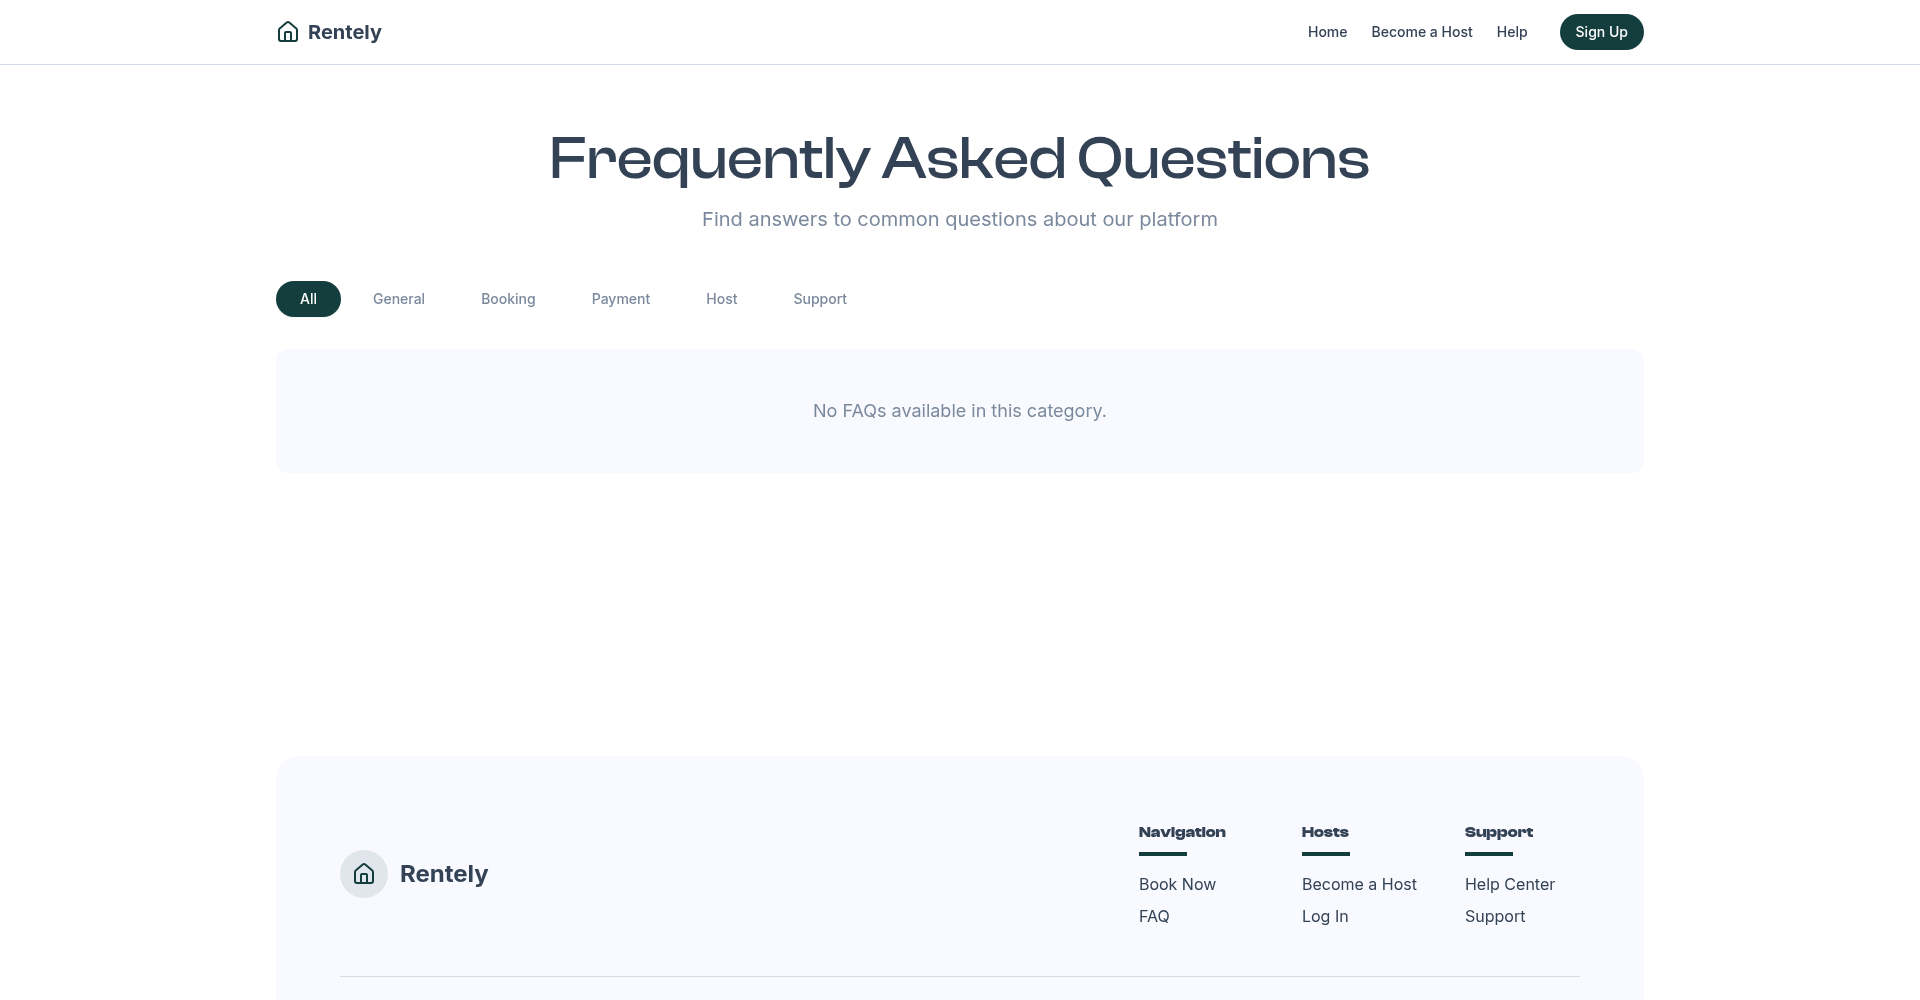Go to Home in top navigation

1327,32
